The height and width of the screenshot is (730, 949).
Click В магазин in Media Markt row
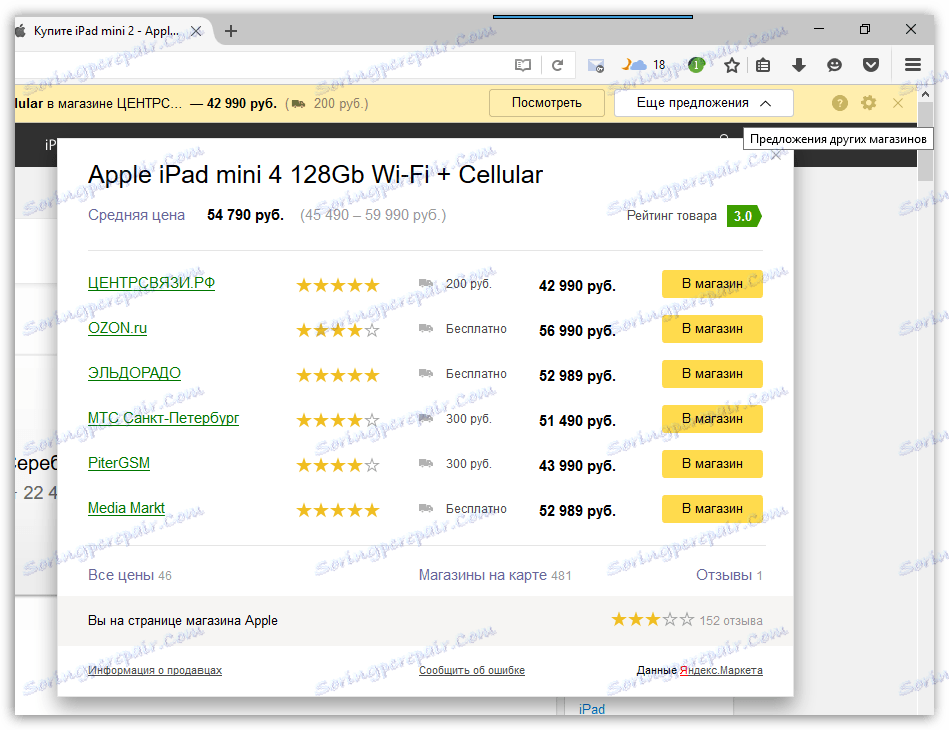tap(712, 509)
